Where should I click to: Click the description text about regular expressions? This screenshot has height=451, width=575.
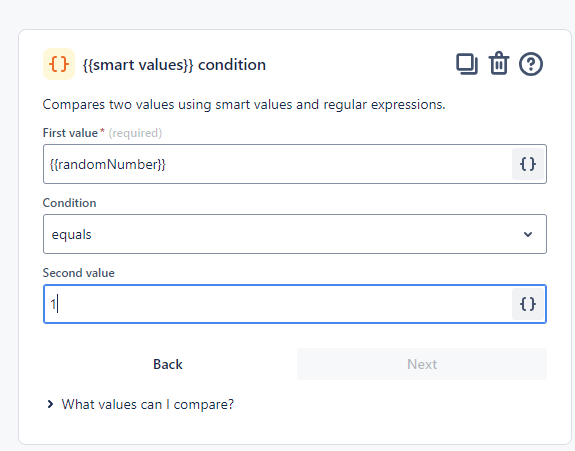pyautogui.click(x=244, y=105)
